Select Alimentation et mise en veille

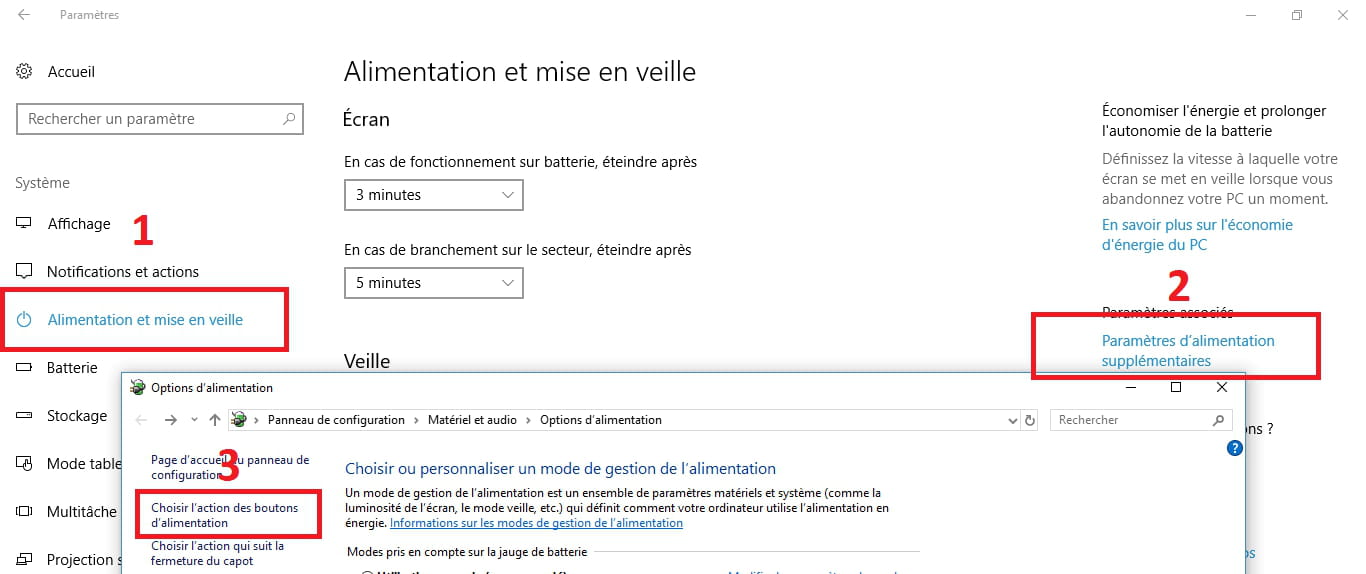coord(145,320)
